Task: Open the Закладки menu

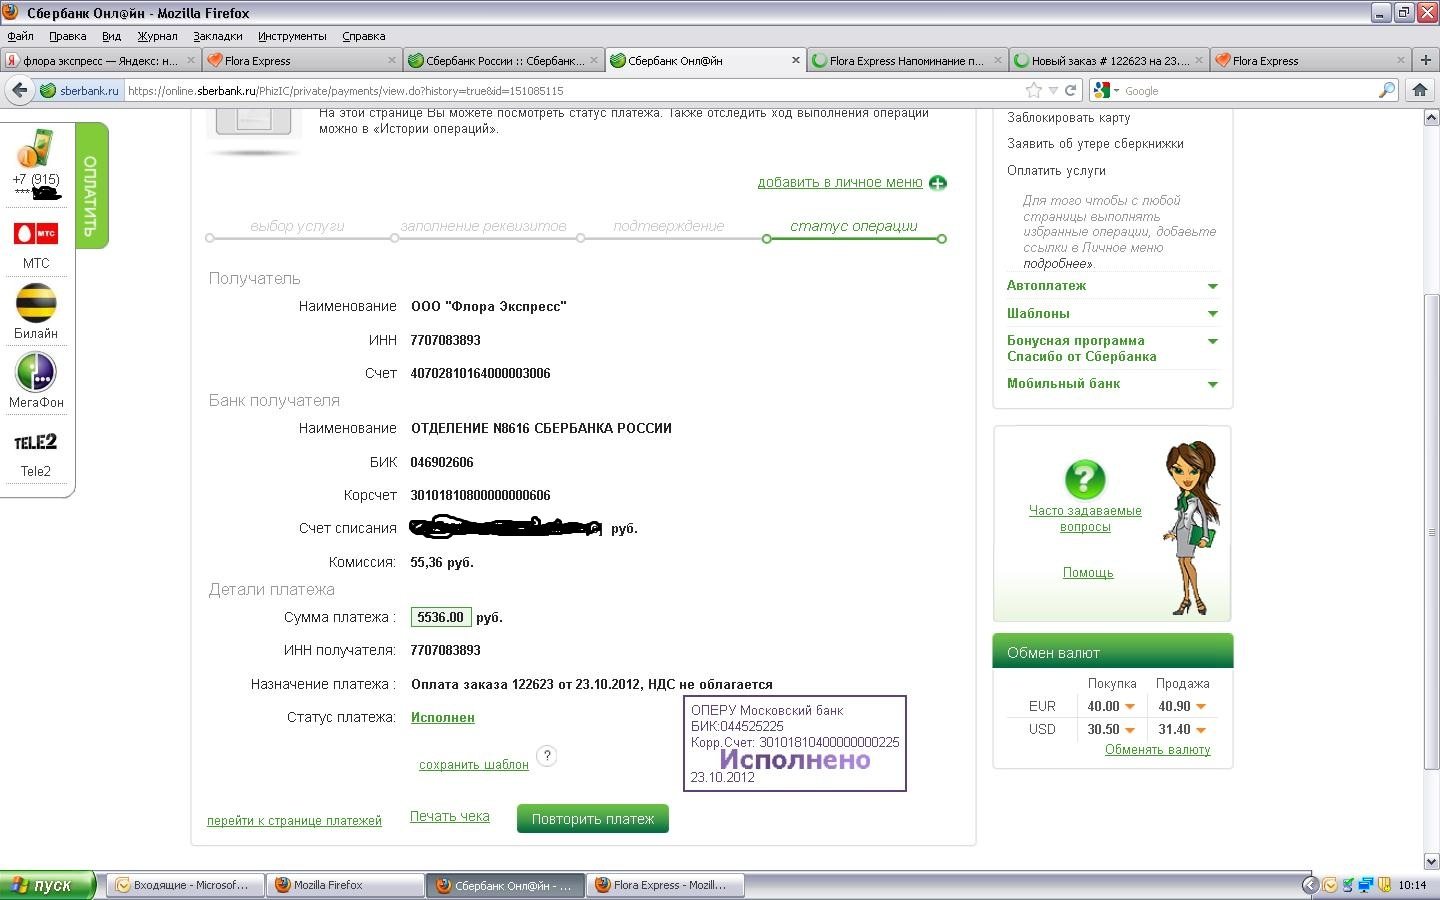Action: (218, 36)
